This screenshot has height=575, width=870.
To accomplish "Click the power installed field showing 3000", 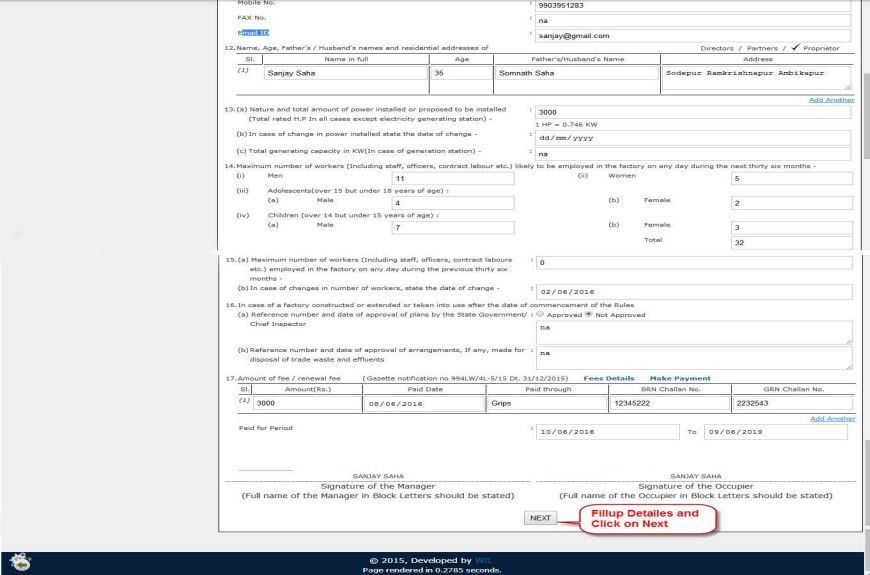I will [692, 112].
